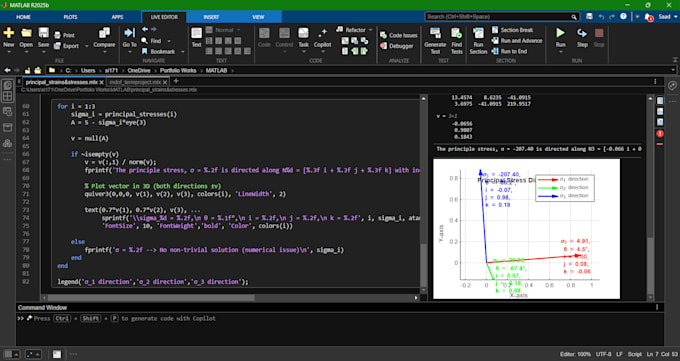Open the Task icon in Code group
This screenshot has height=361, width=680.
[303, 33]
